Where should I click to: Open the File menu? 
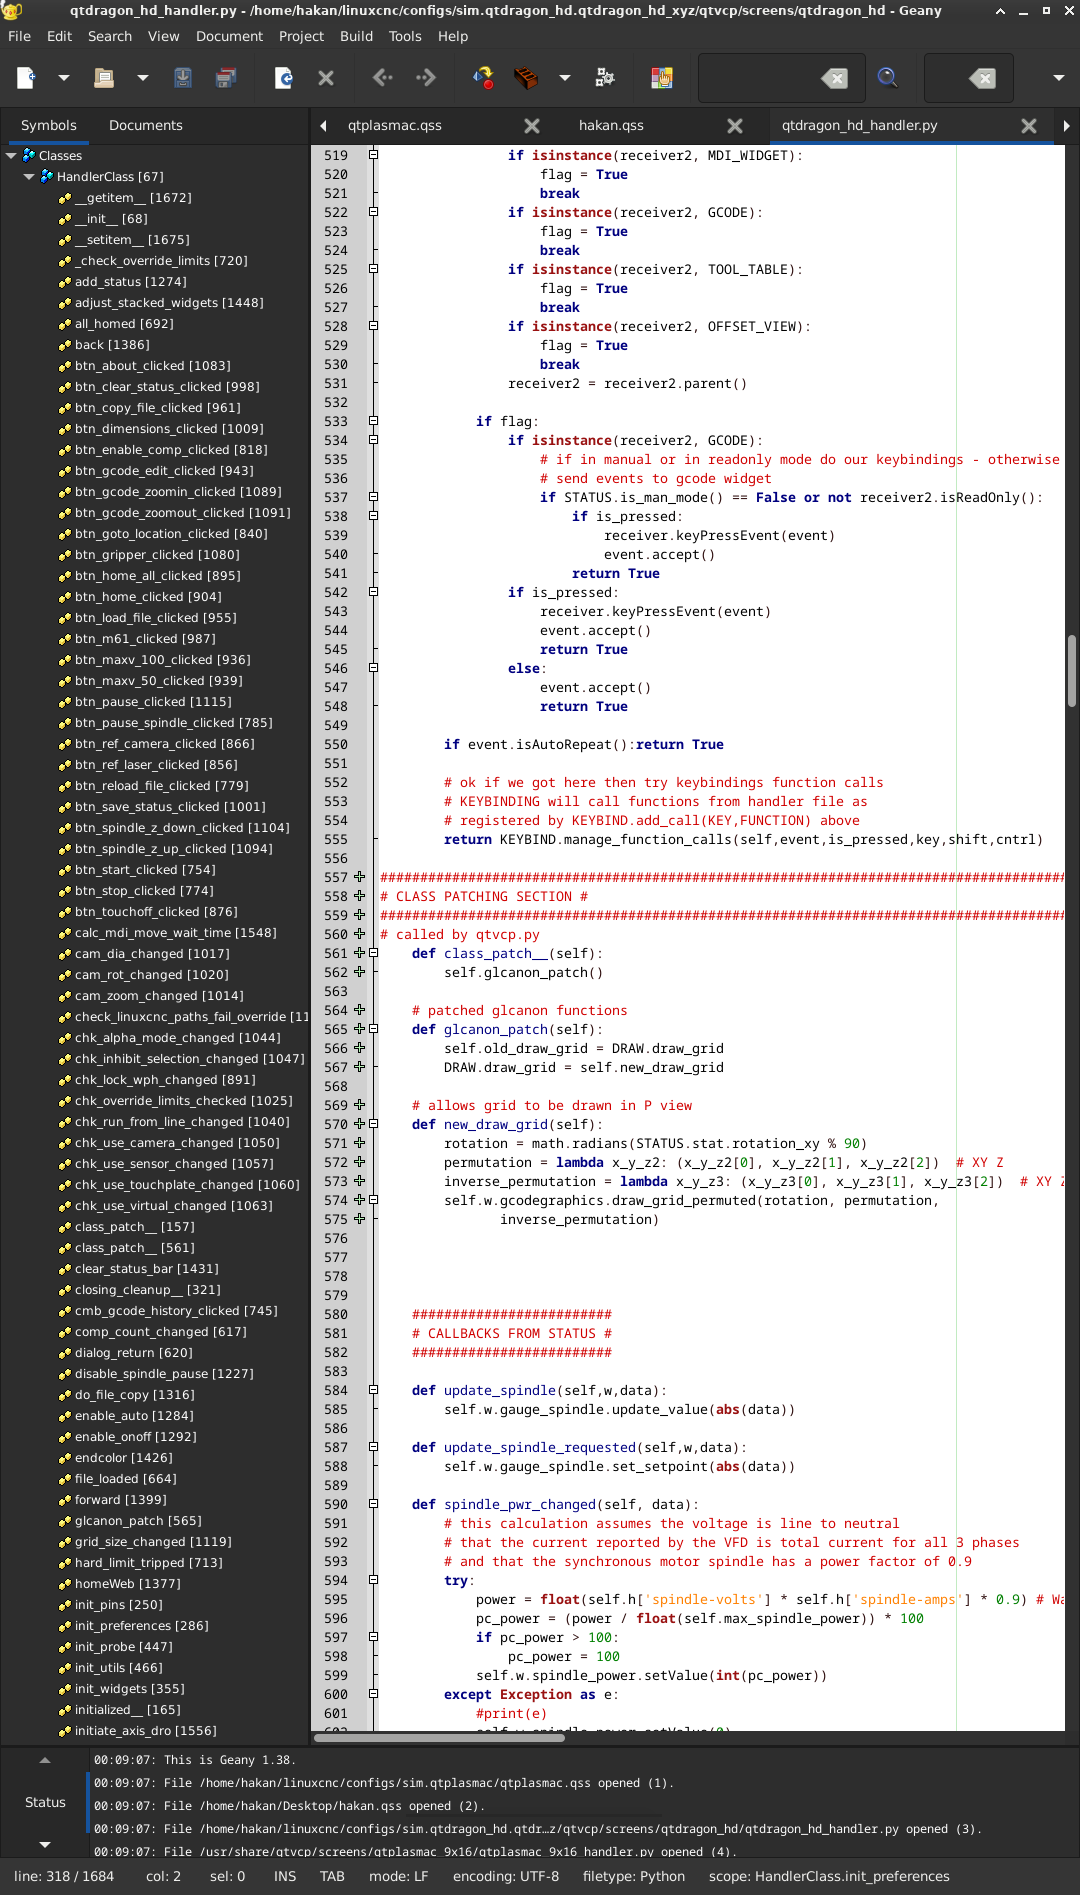(19, 36)
